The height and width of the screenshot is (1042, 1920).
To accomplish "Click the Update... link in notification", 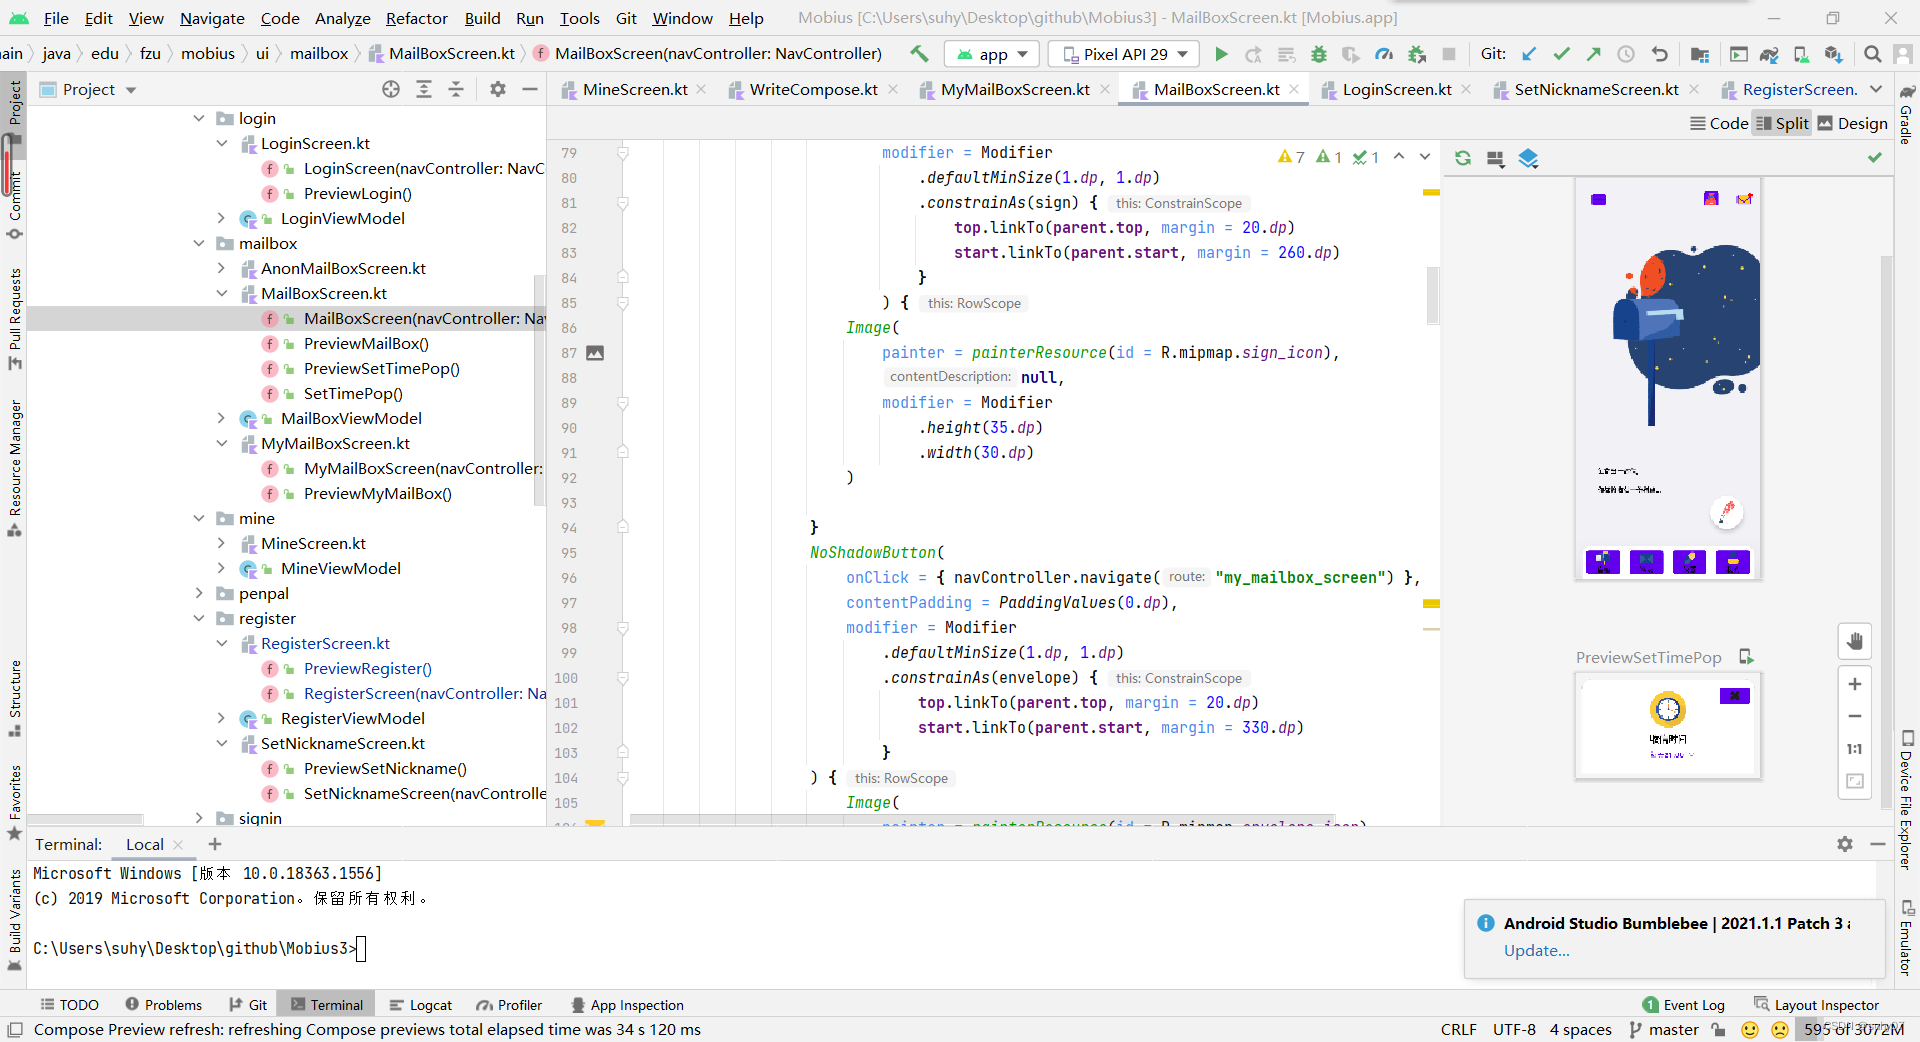I will click(1536, 950).
